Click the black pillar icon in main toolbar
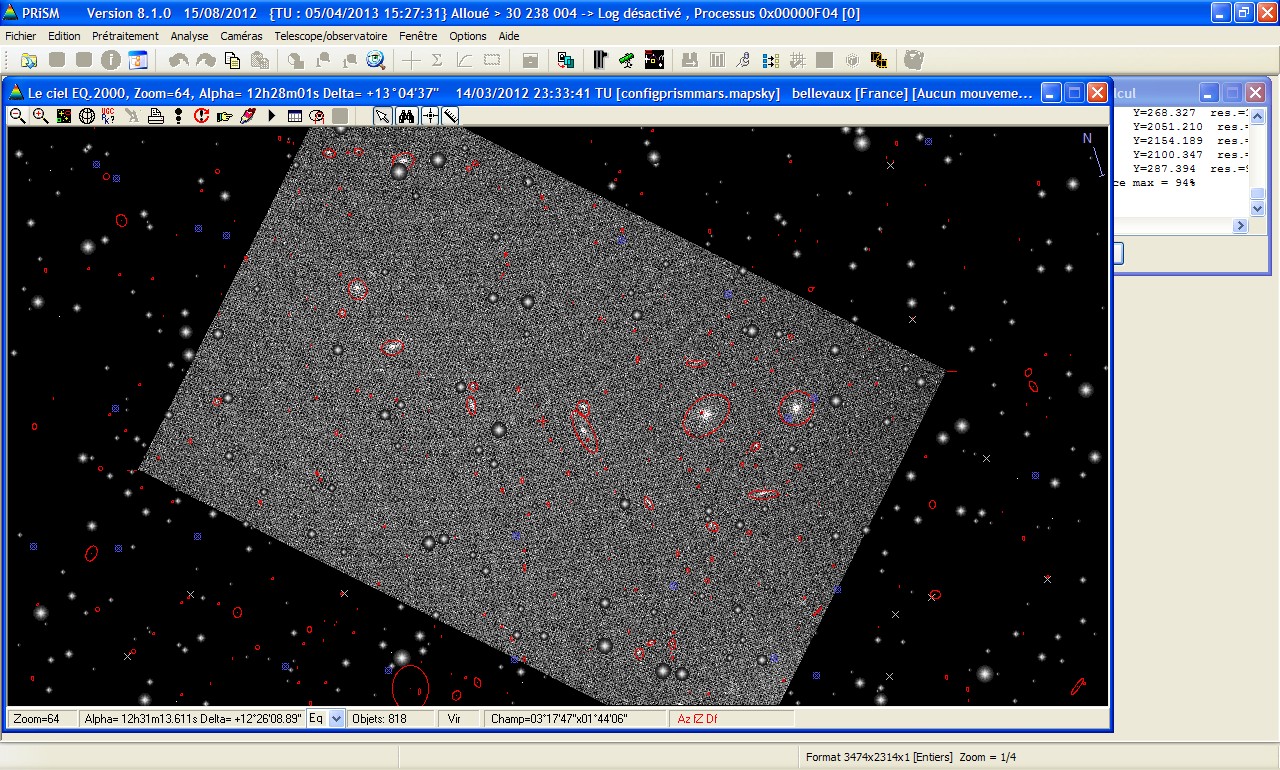 click(600, 60)
